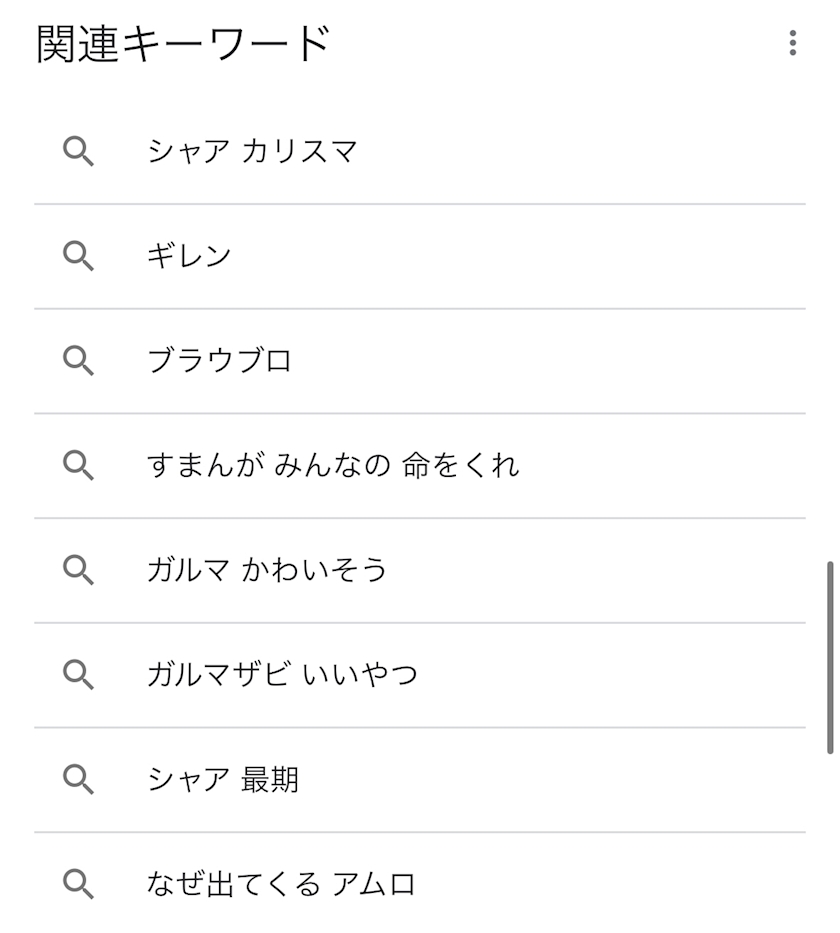Click search icon beside ガルマザビ いいやつ
The width and height of the screenshot is (840, 933).
pyautogui.click(x=79, y=674)
